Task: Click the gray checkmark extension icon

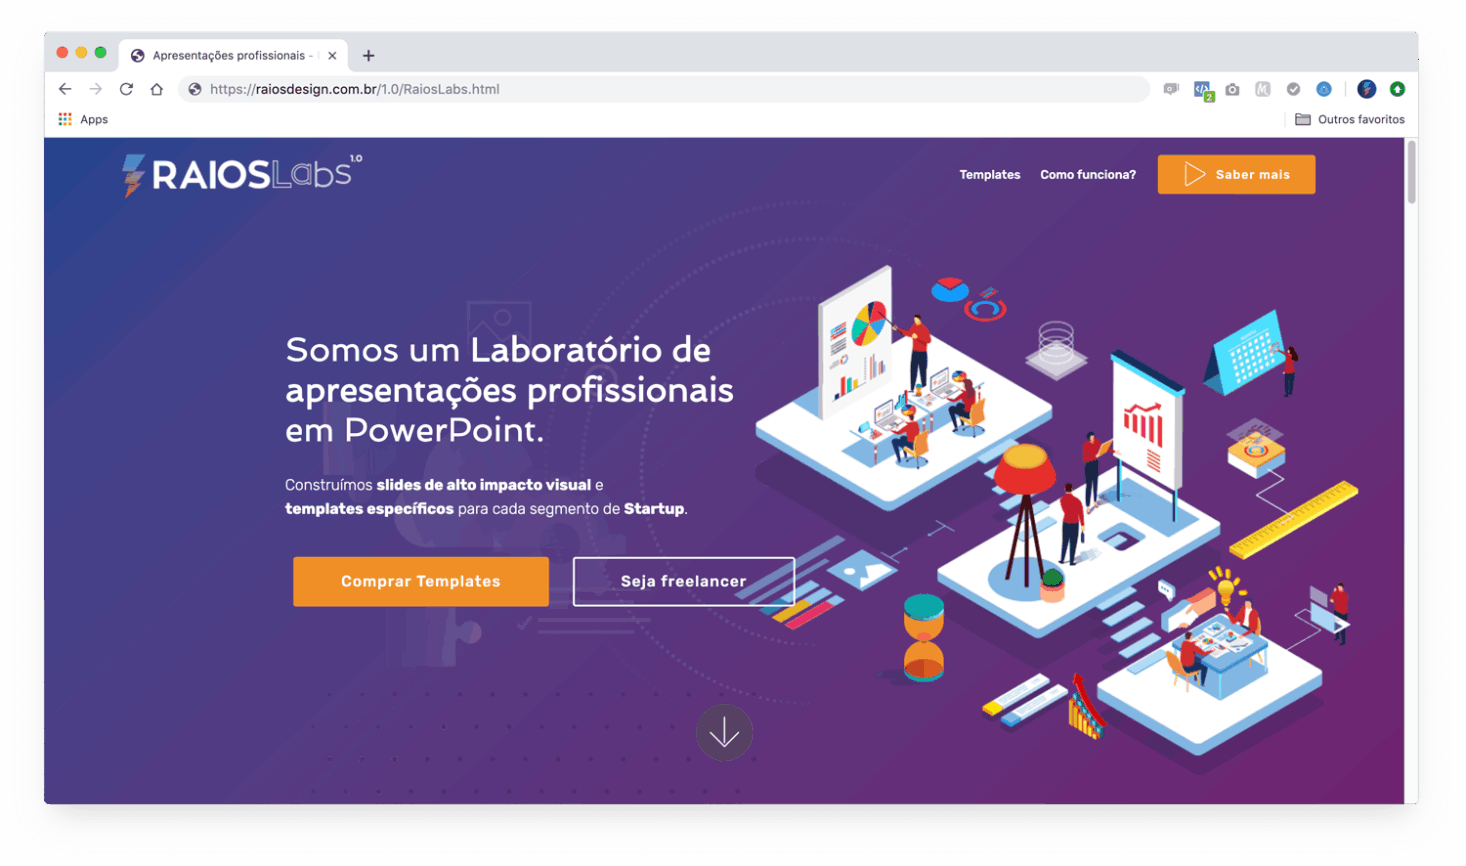Action: tap(1293, 89)
